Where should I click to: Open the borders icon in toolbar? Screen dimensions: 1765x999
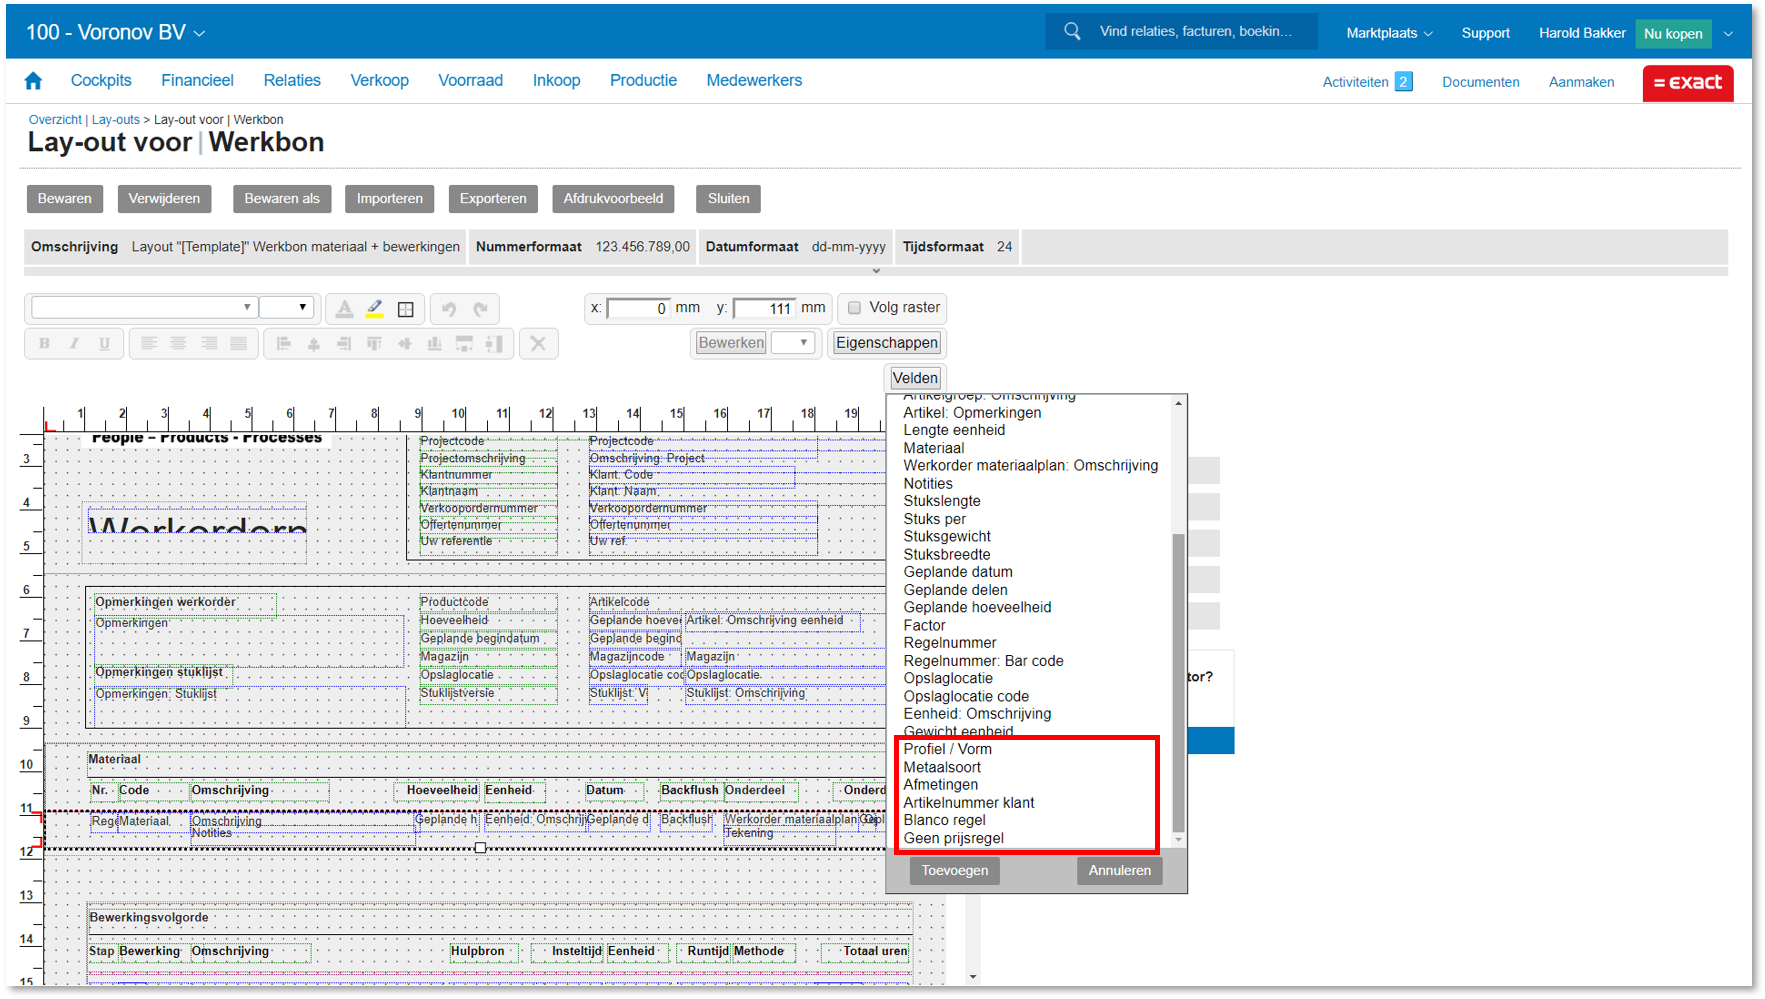coord(405,309)
